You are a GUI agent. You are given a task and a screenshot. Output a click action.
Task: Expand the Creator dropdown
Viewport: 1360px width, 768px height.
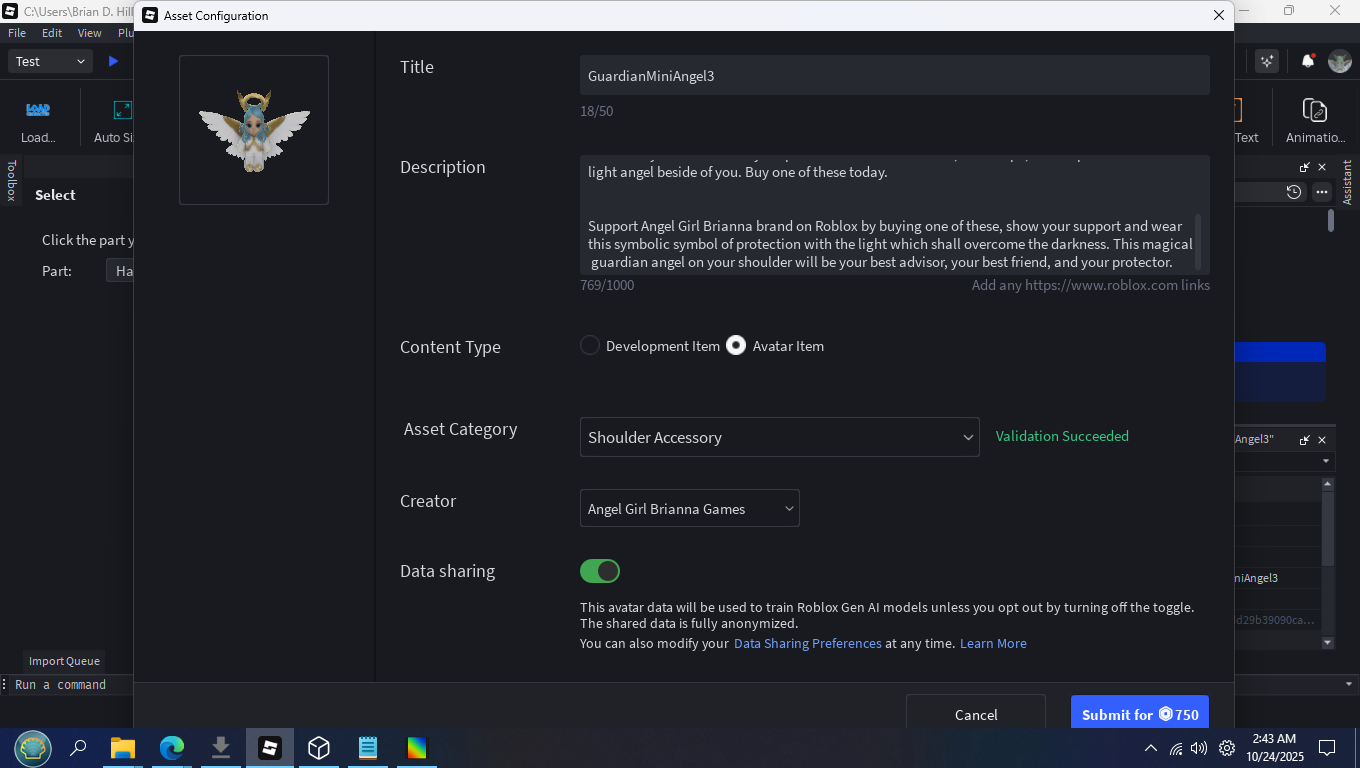(689, 509)
